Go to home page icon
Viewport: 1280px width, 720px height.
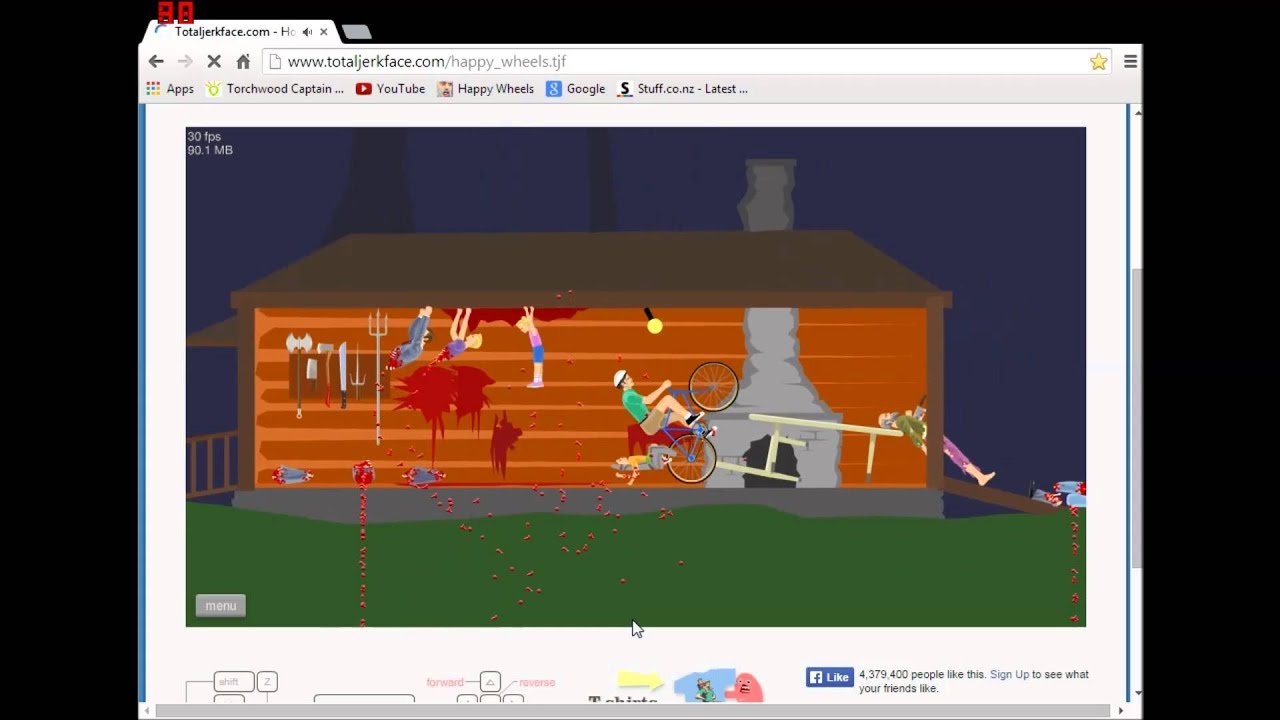point(243,61)
